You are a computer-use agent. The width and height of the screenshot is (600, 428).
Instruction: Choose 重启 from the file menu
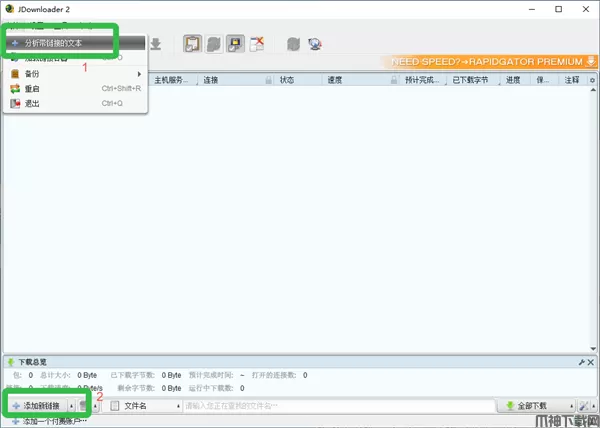point(76,89)
